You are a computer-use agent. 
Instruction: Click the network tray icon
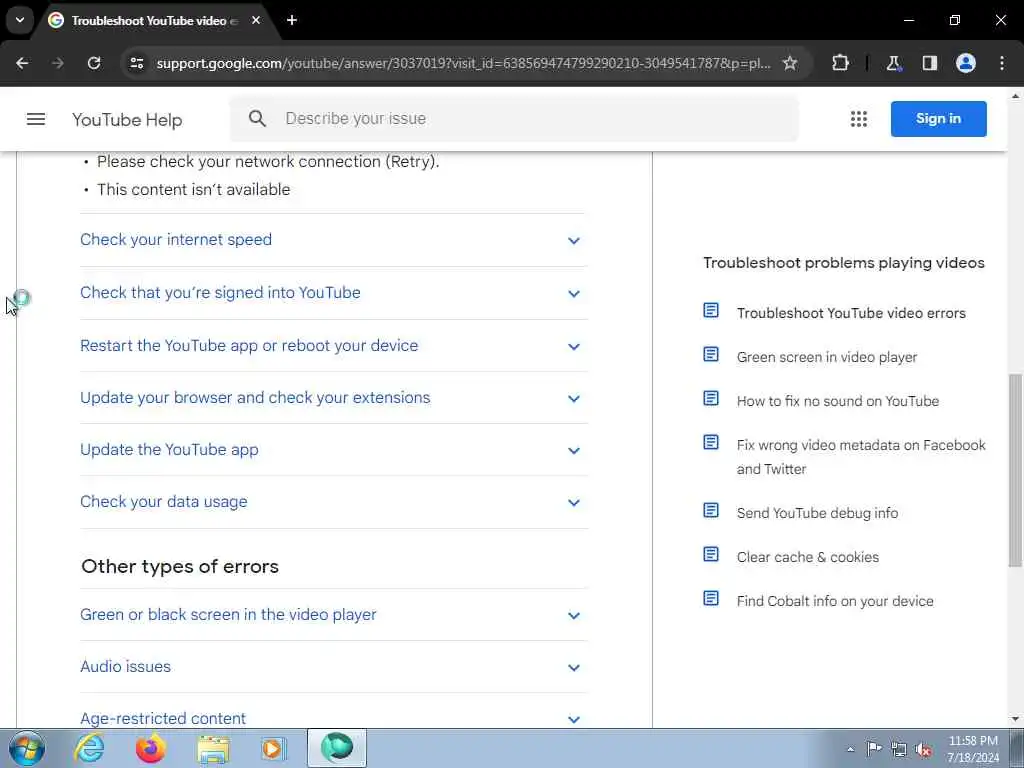[899, 749]
